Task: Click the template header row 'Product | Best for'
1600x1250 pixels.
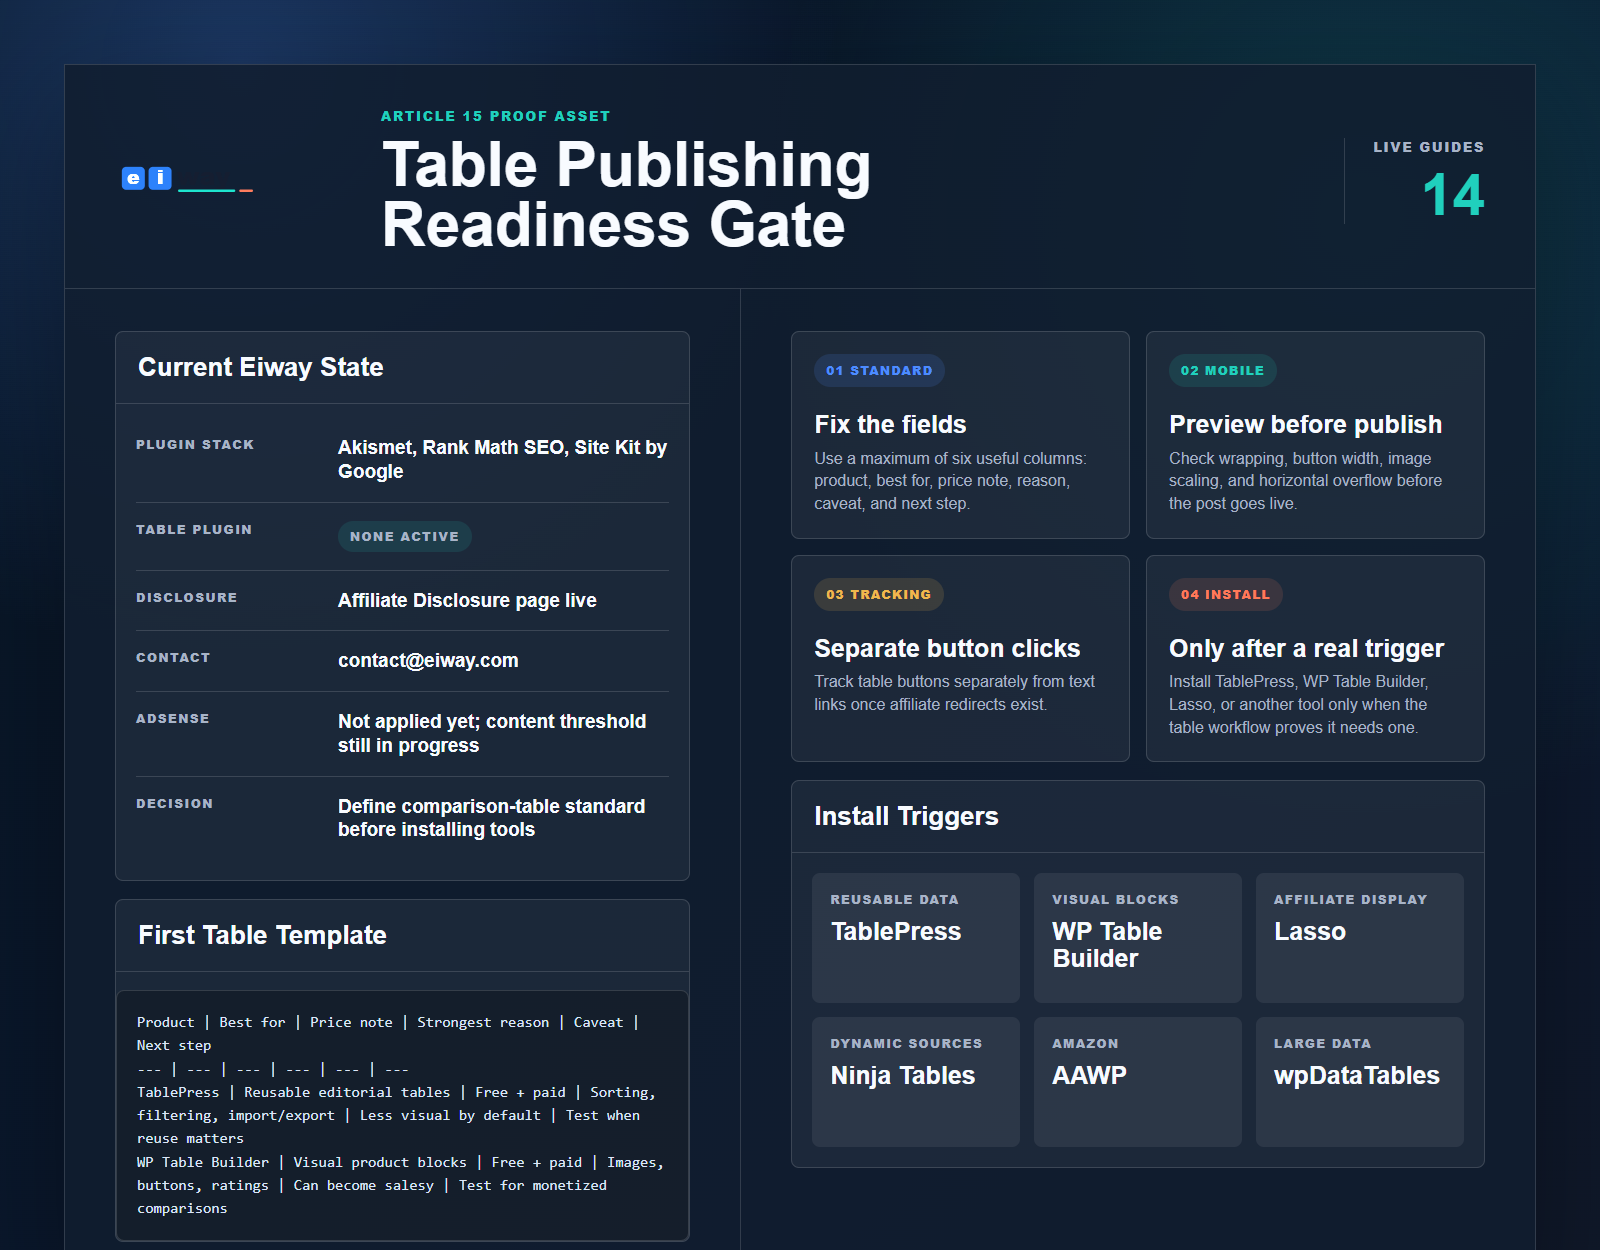Action: point(388,1034)
